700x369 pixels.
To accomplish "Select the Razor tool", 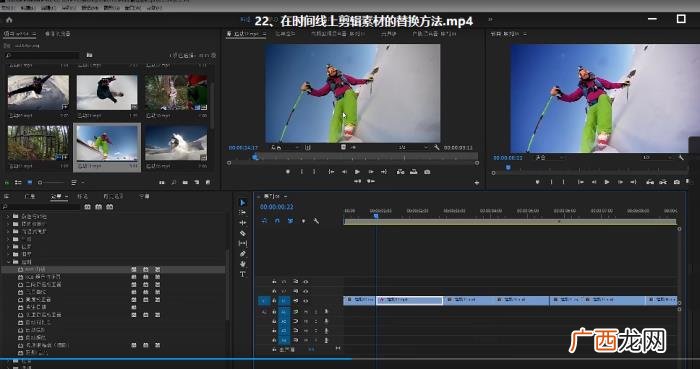I will (242, 233).
